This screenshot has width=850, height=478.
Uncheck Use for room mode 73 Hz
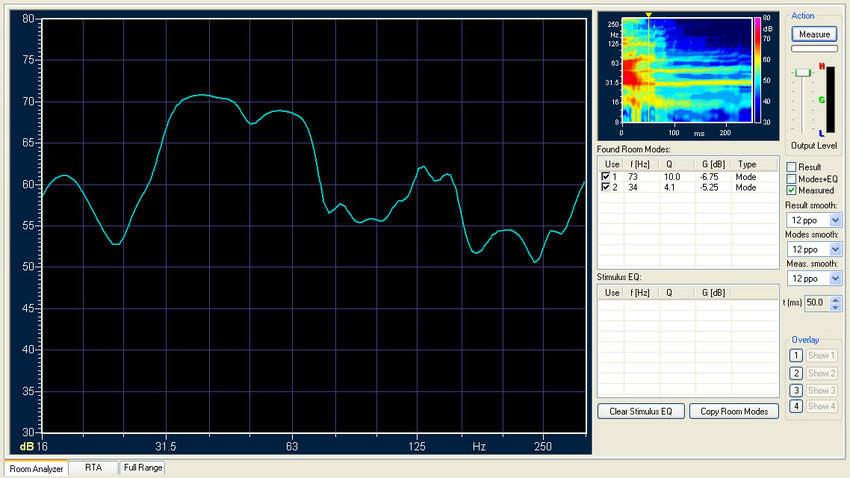[606, 177]
